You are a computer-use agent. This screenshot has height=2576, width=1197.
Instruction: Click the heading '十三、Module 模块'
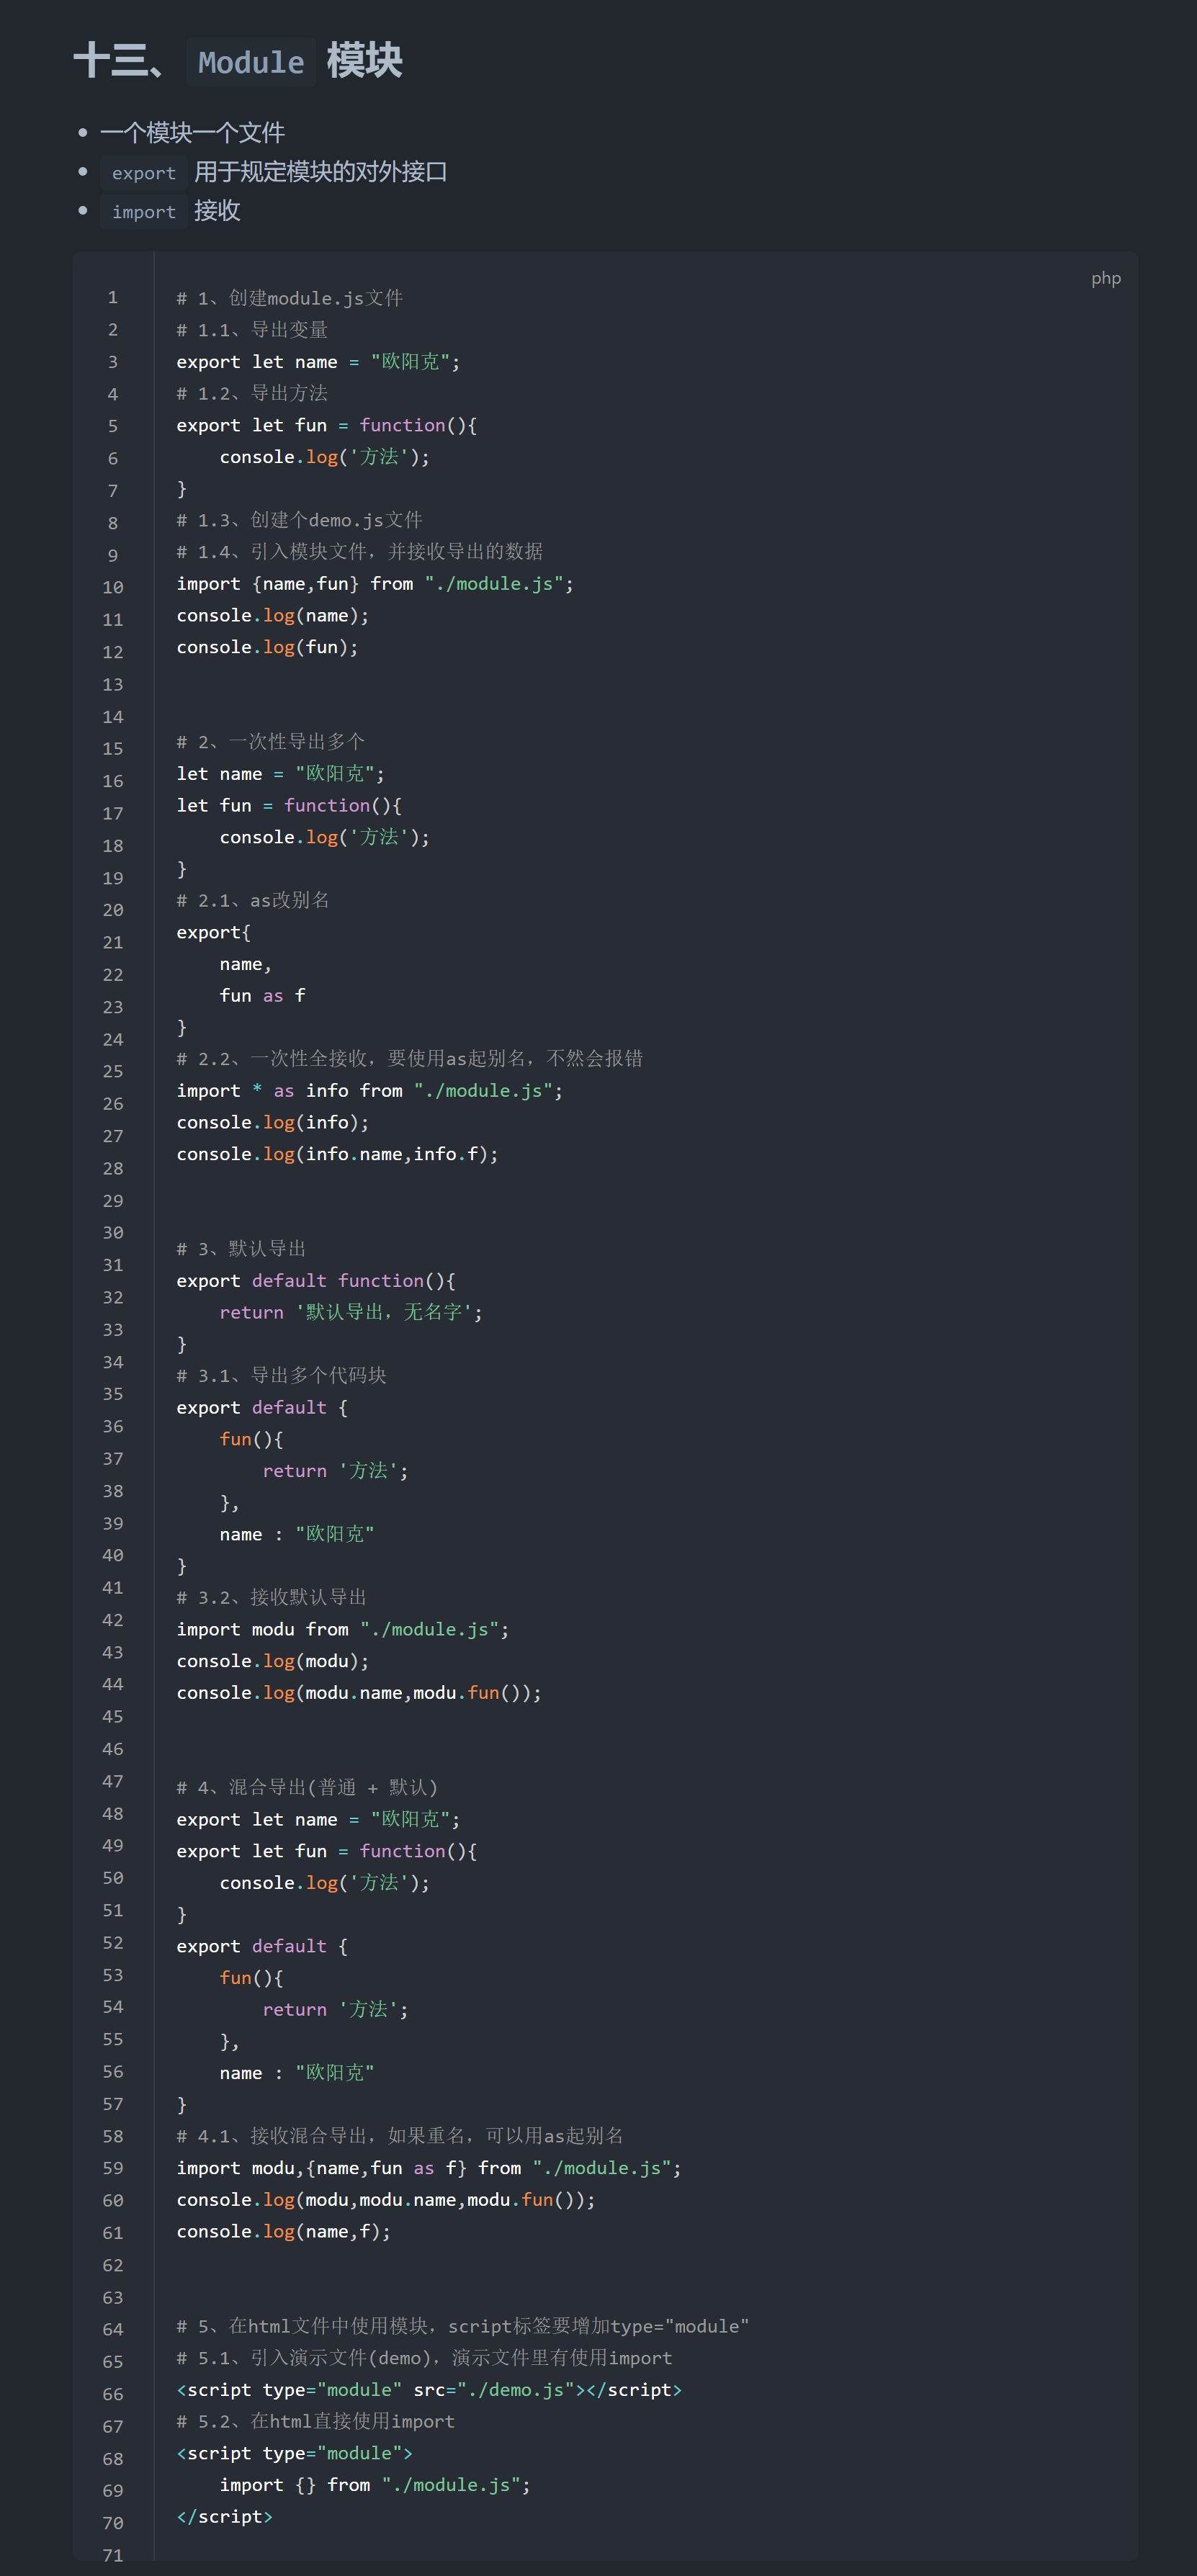pyautogui.click(x=238, y=61)
